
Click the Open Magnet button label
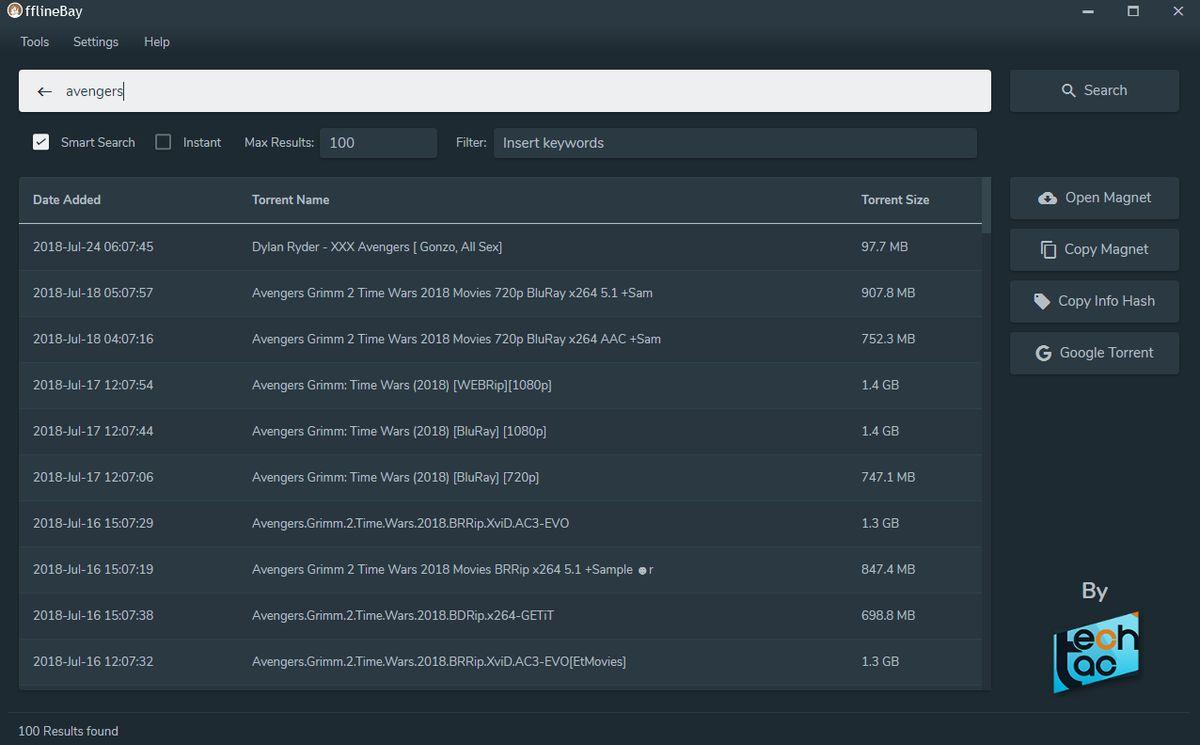click(x=1108, y=198)
